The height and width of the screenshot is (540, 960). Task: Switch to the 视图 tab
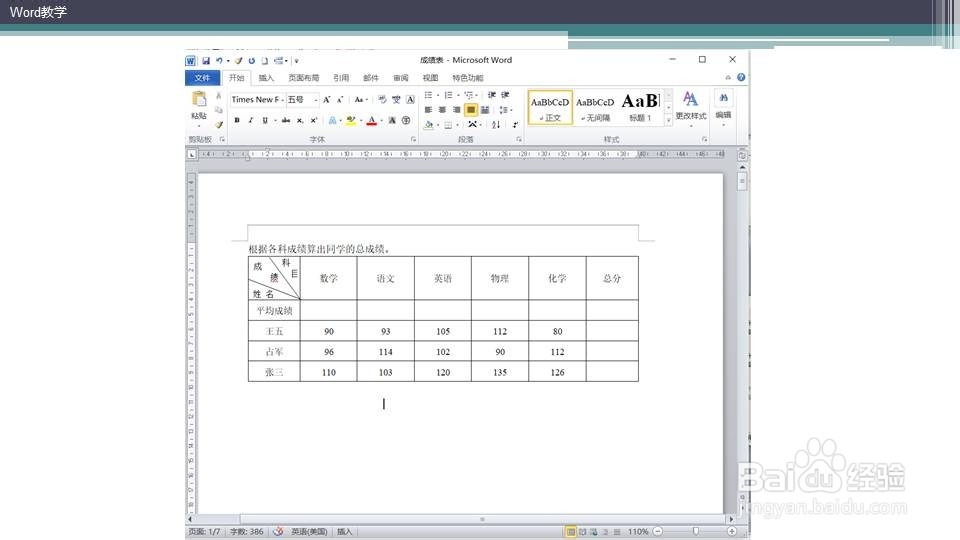(x=430, y=78)
